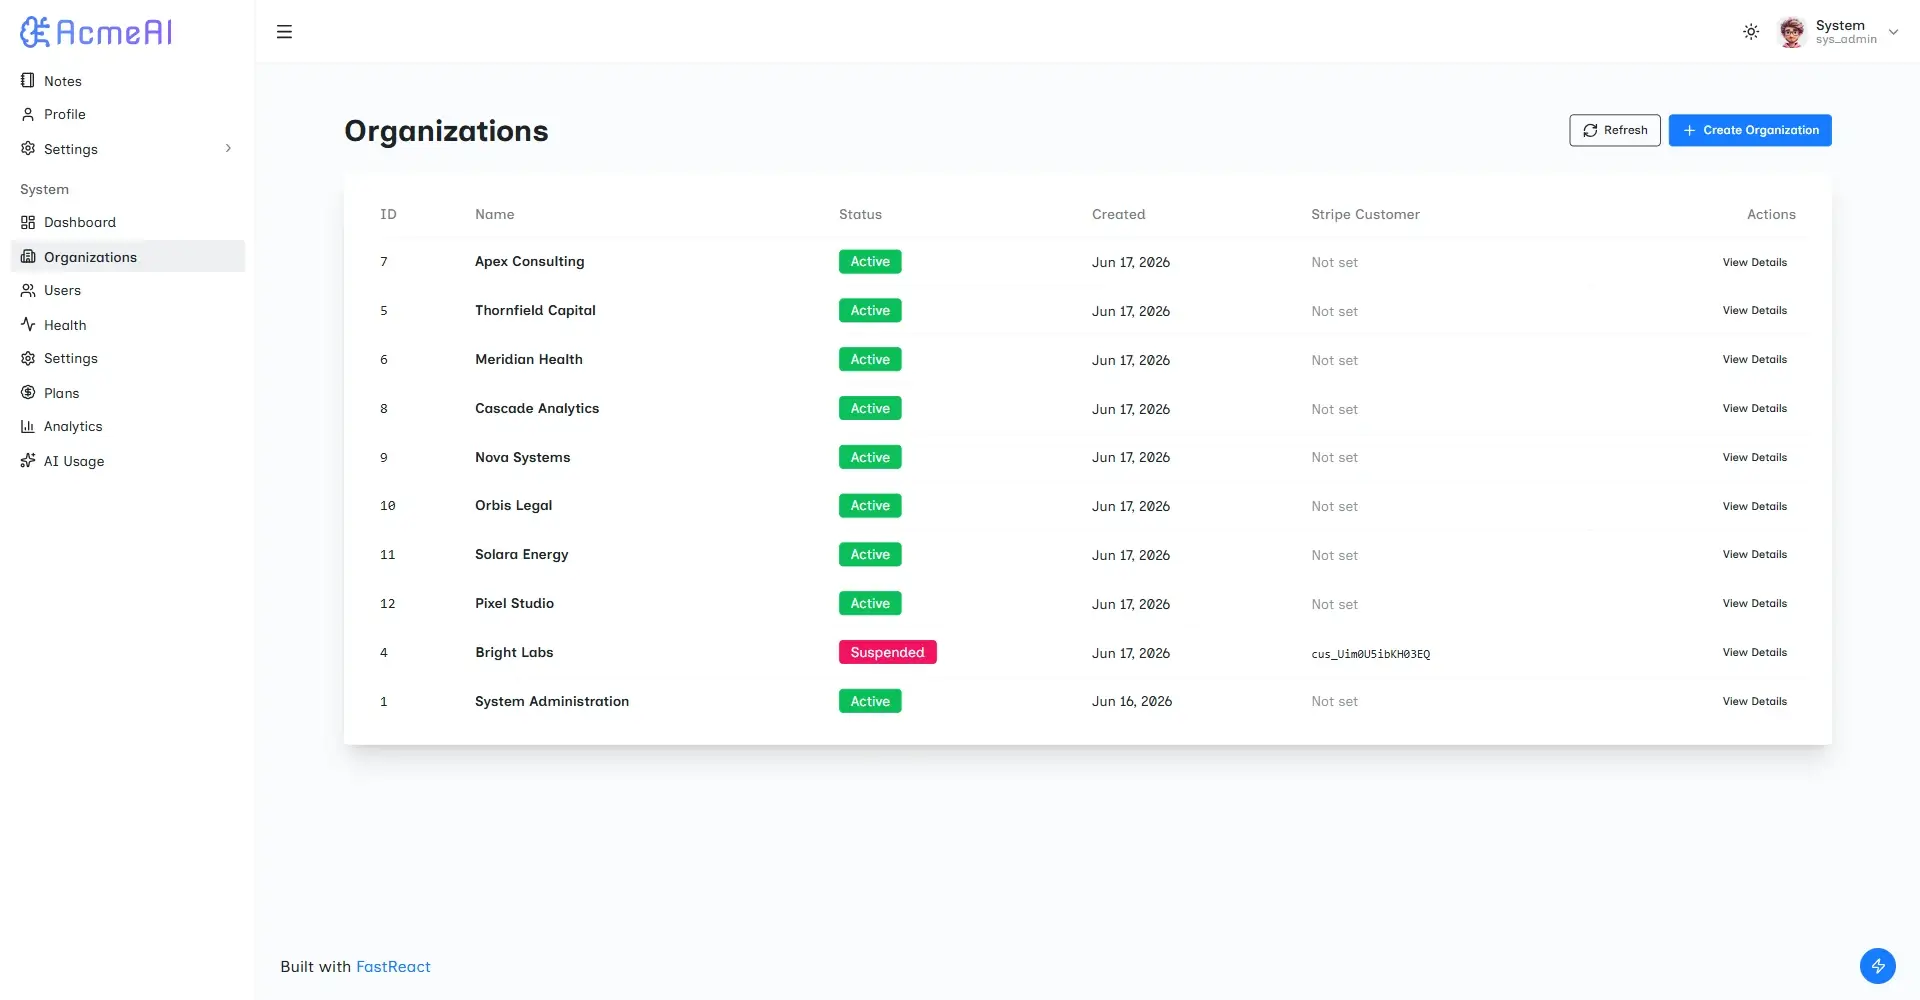This screenshot has width=1920, height=1000.
Task: Click the Dashboard grid icon
Action: pyautogui.click(x=28, y=222)
